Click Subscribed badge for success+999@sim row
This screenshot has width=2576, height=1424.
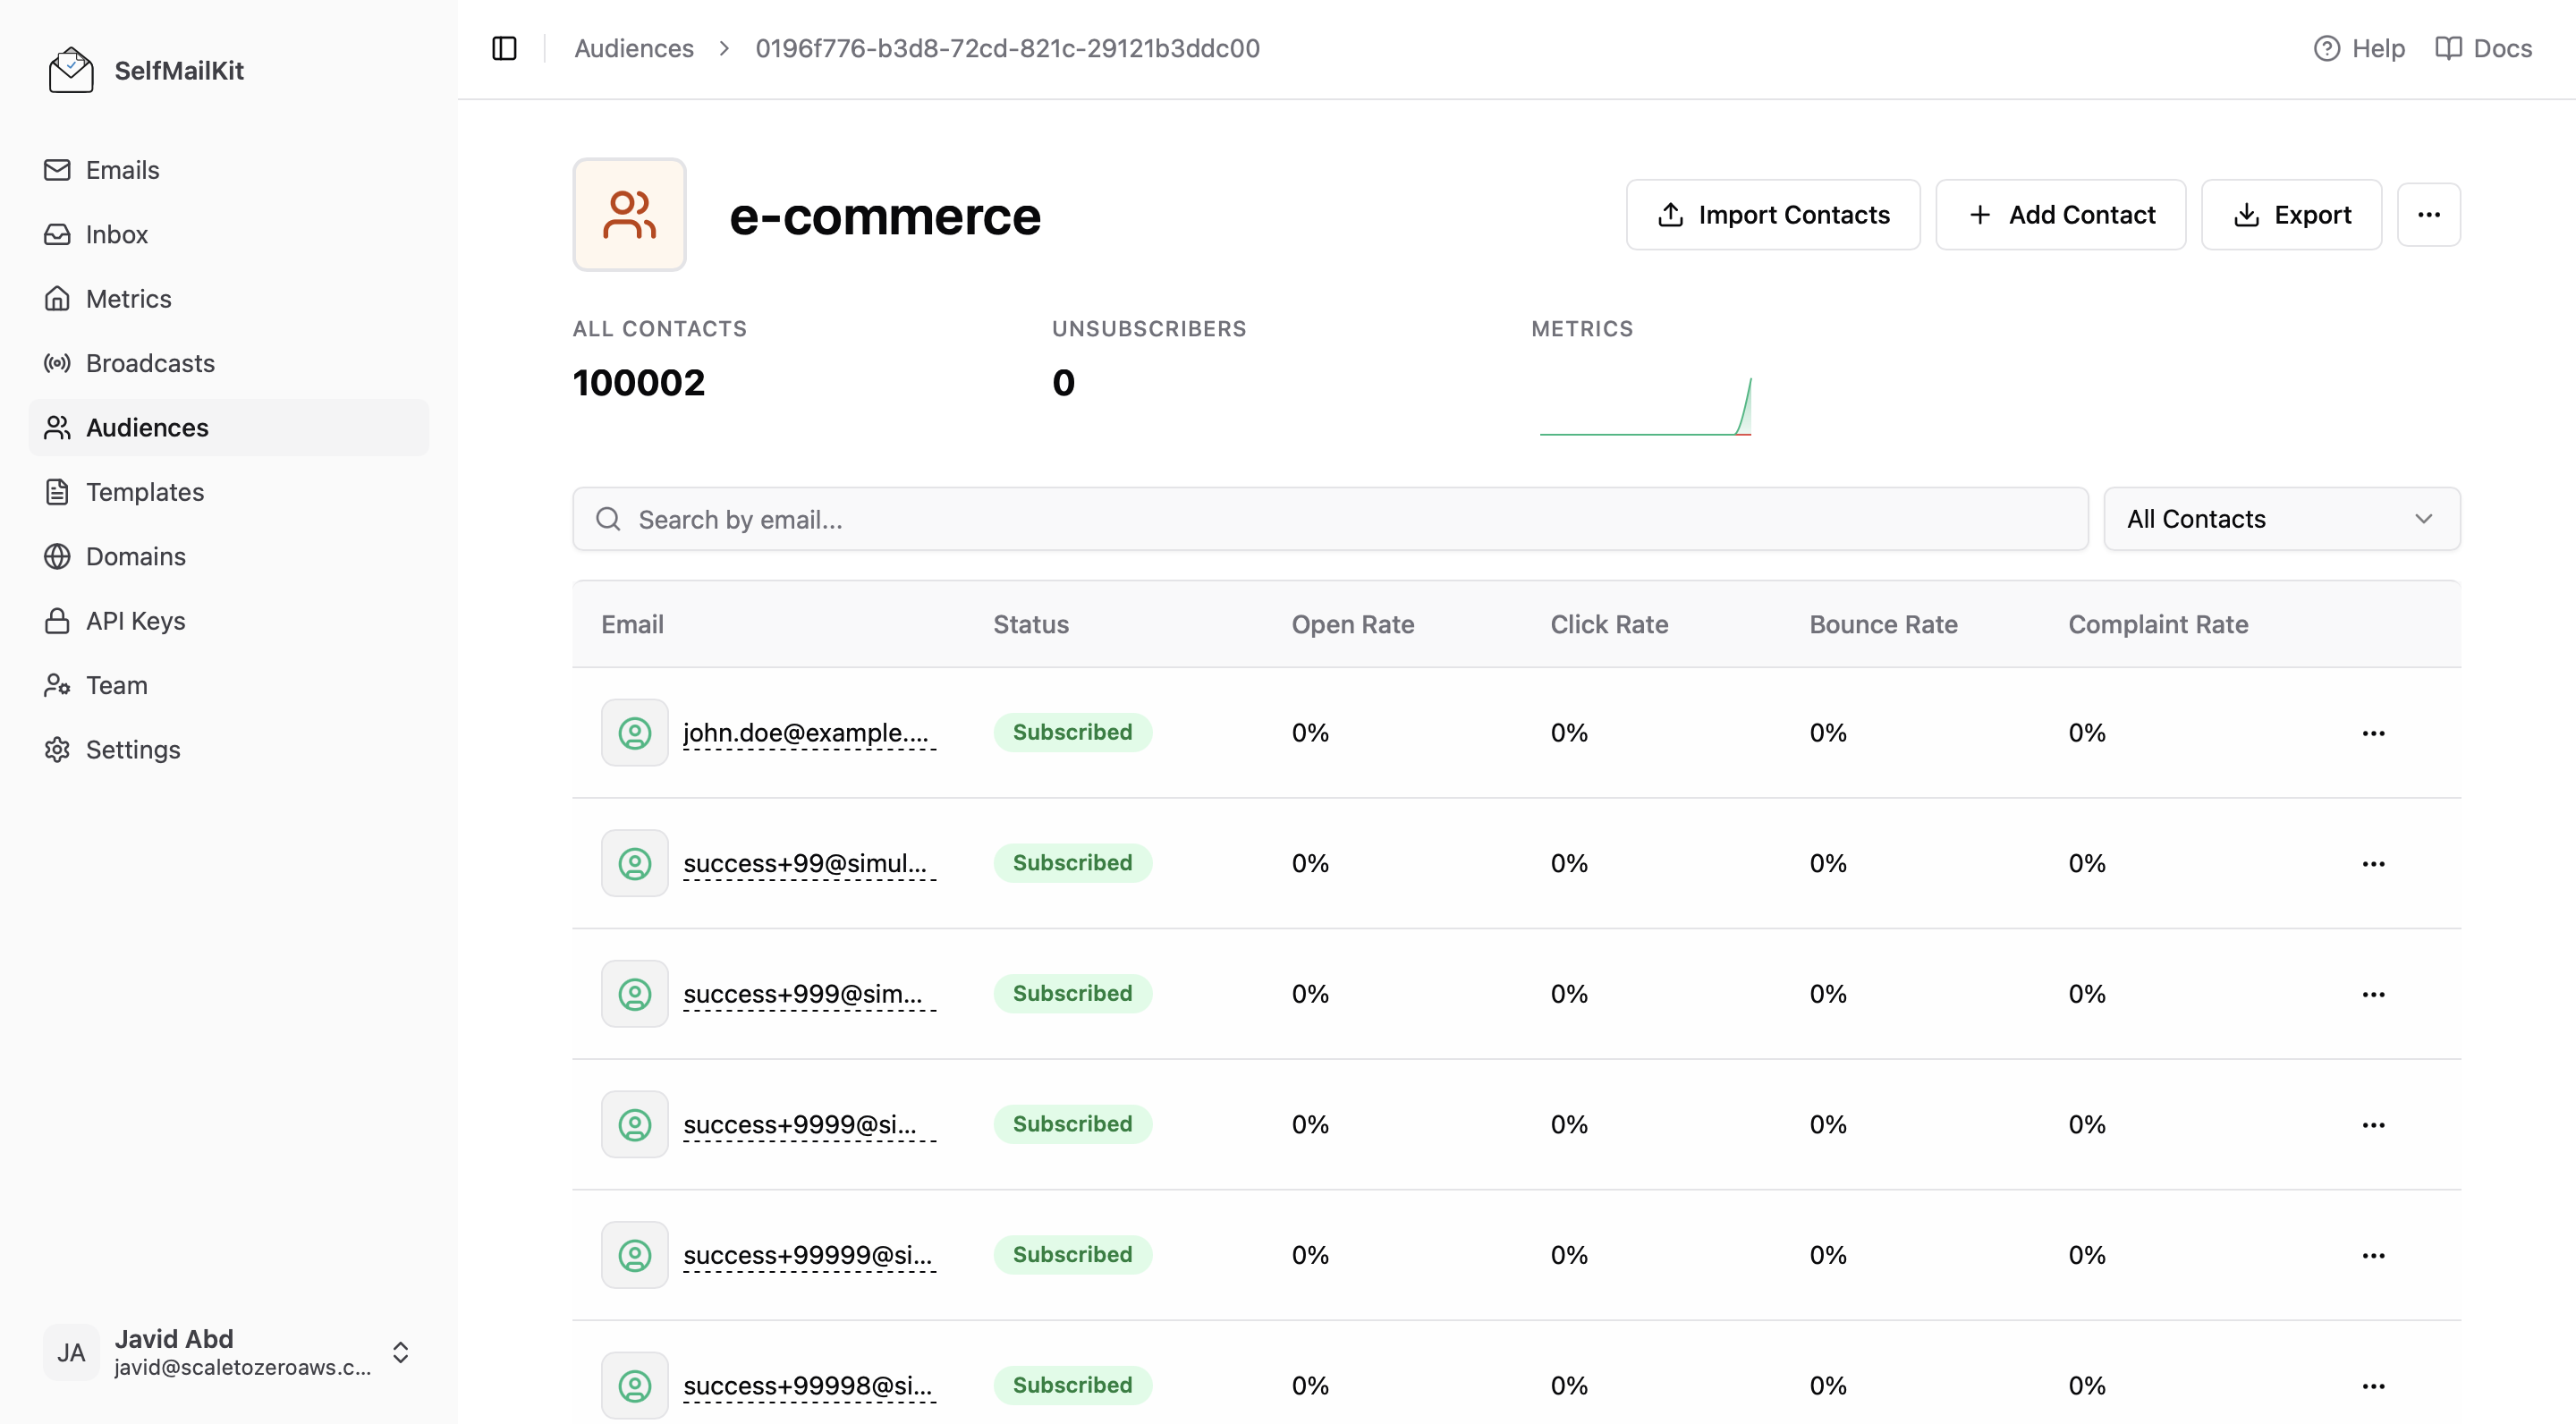pyautogui.click(x=1072, y=994)
